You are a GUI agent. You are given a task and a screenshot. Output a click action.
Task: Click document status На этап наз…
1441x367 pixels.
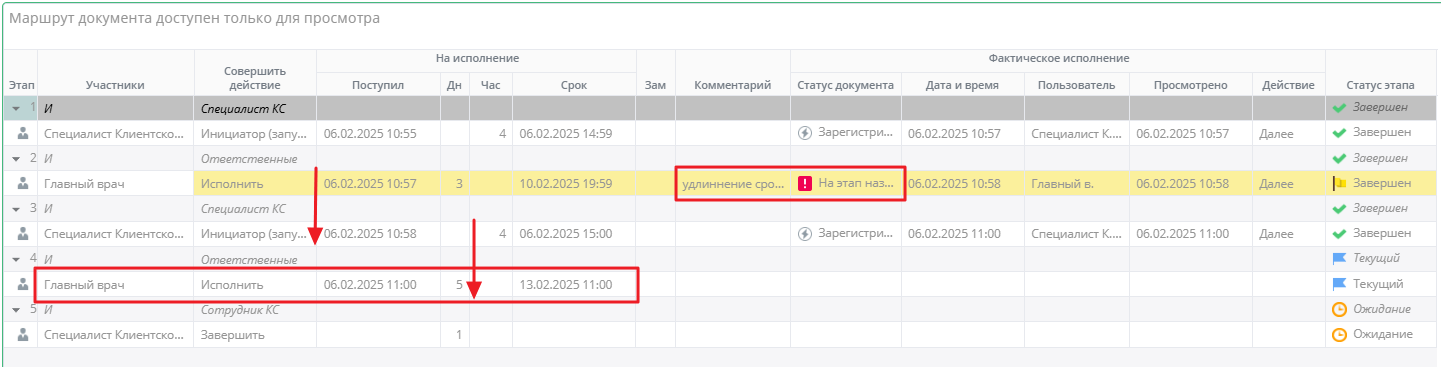(x=856, y=184)
